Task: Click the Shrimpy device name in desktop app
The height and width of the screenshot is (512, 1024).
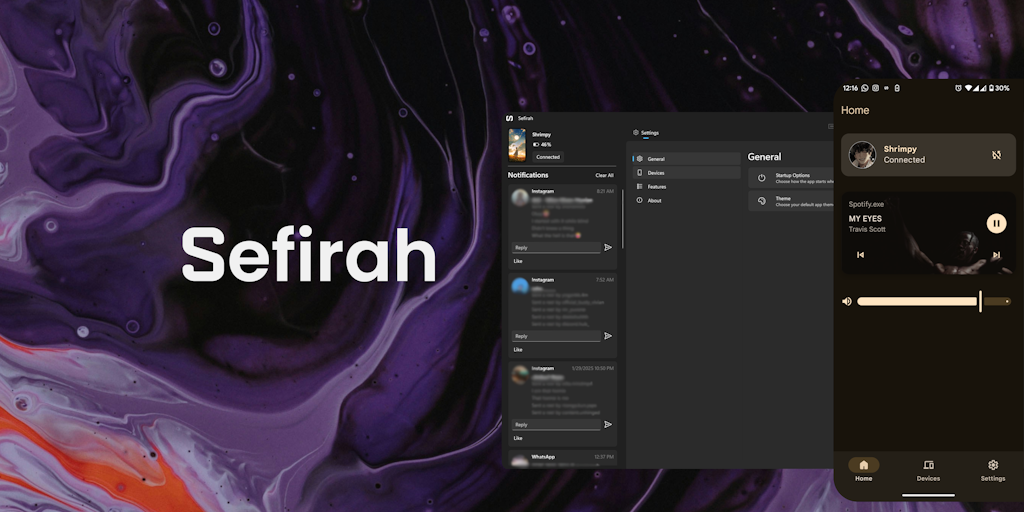Action: pos(541,135)
